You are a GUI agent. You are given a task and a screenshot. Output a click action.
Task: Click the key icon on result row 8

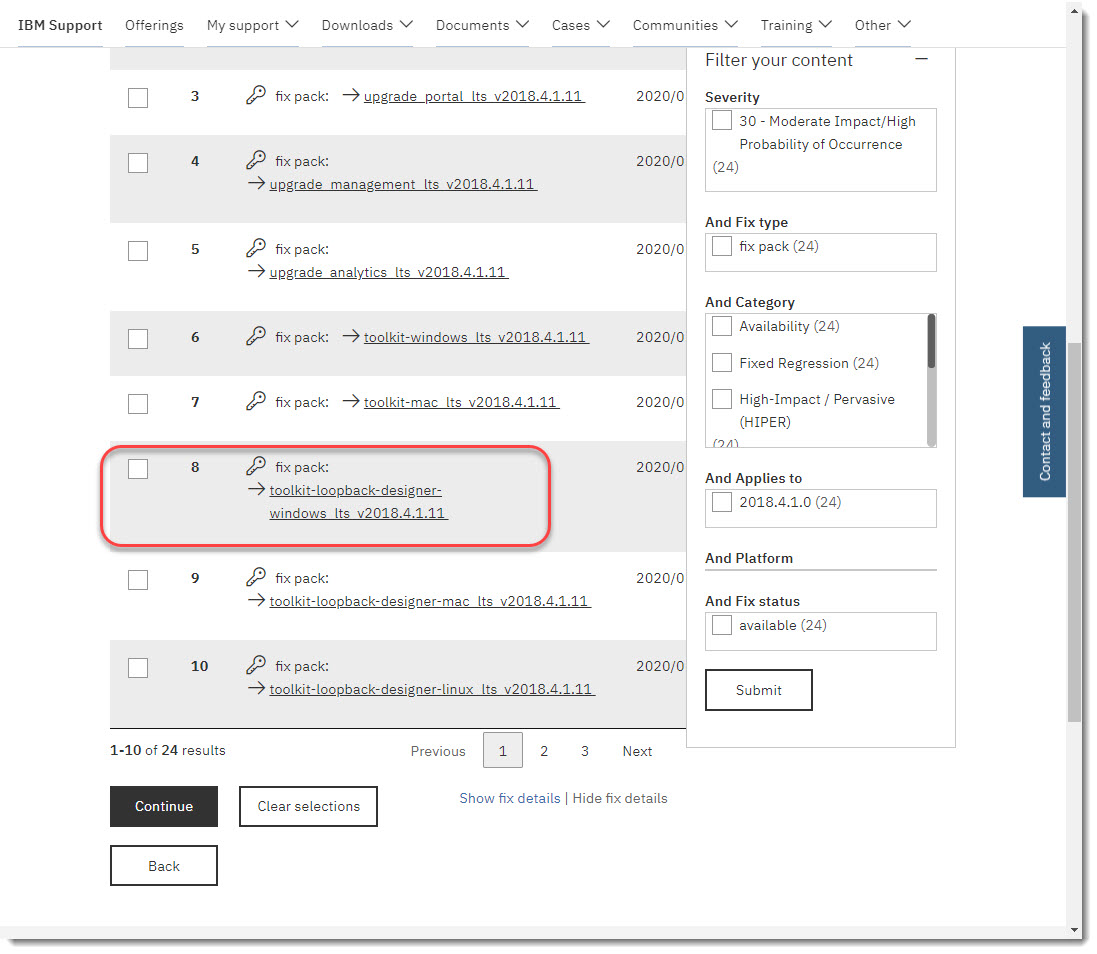pyautogui.click(x=255, y=466)
